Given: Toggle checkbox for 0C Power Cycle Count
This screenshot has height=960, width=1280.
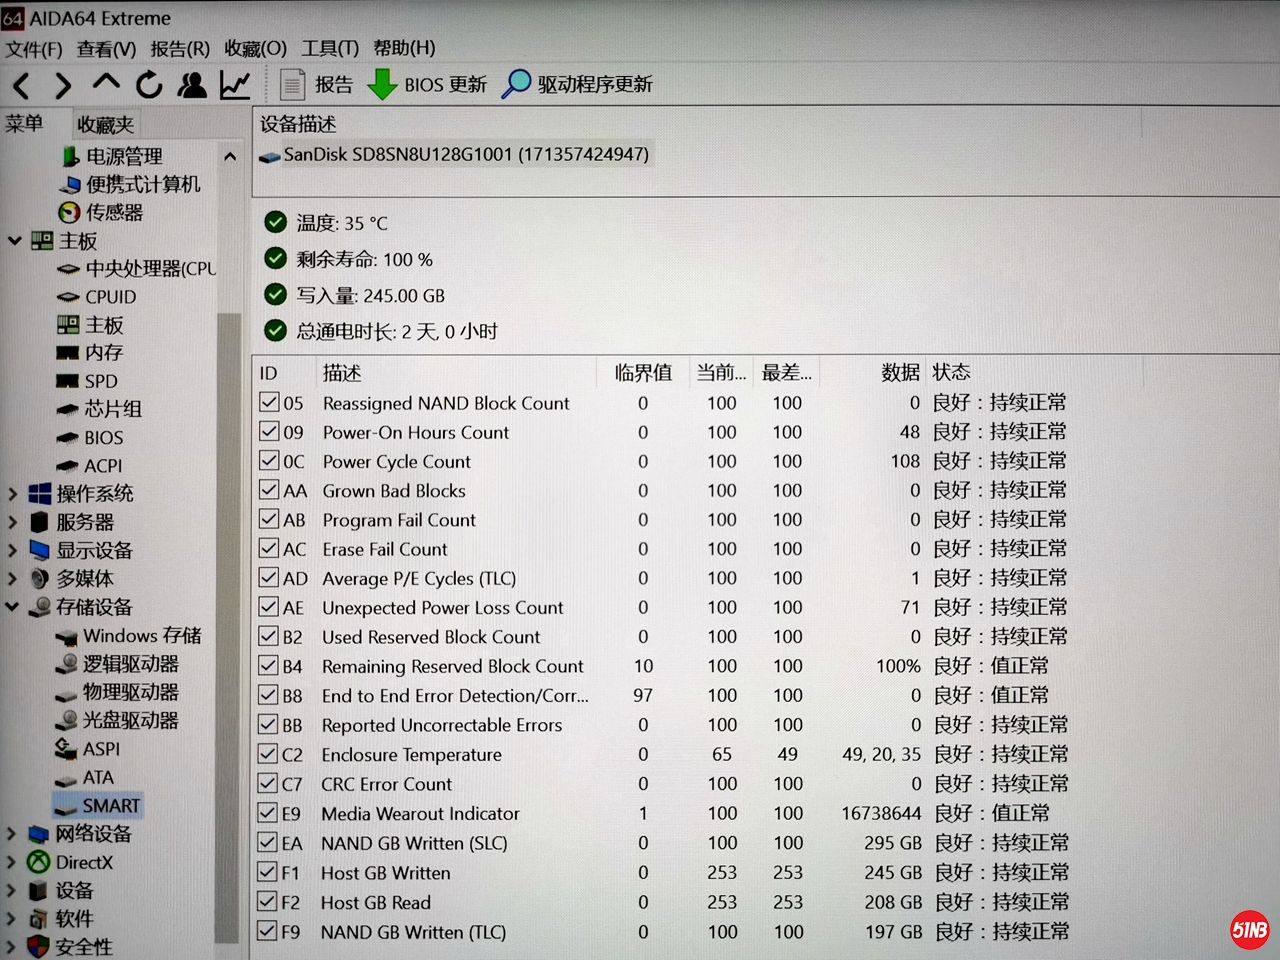Looking at the screenshot, I should [268, 460].
